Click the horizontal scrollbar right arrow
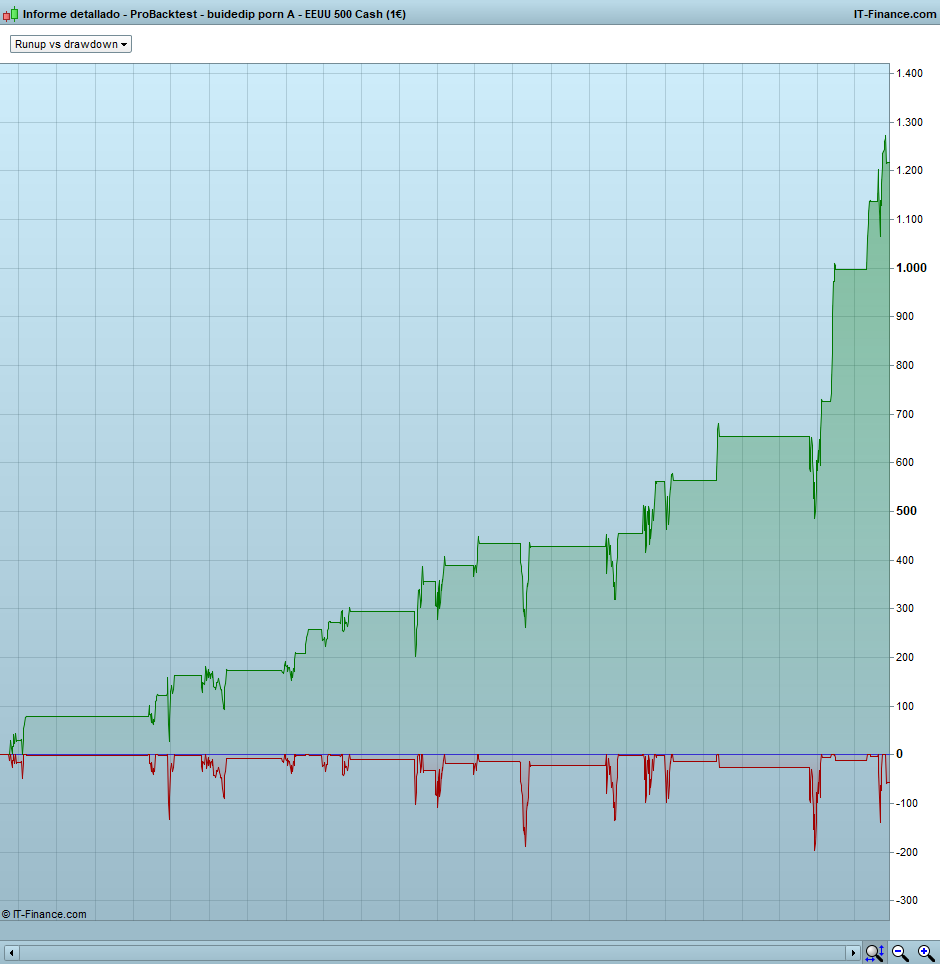 coord(853,953)
